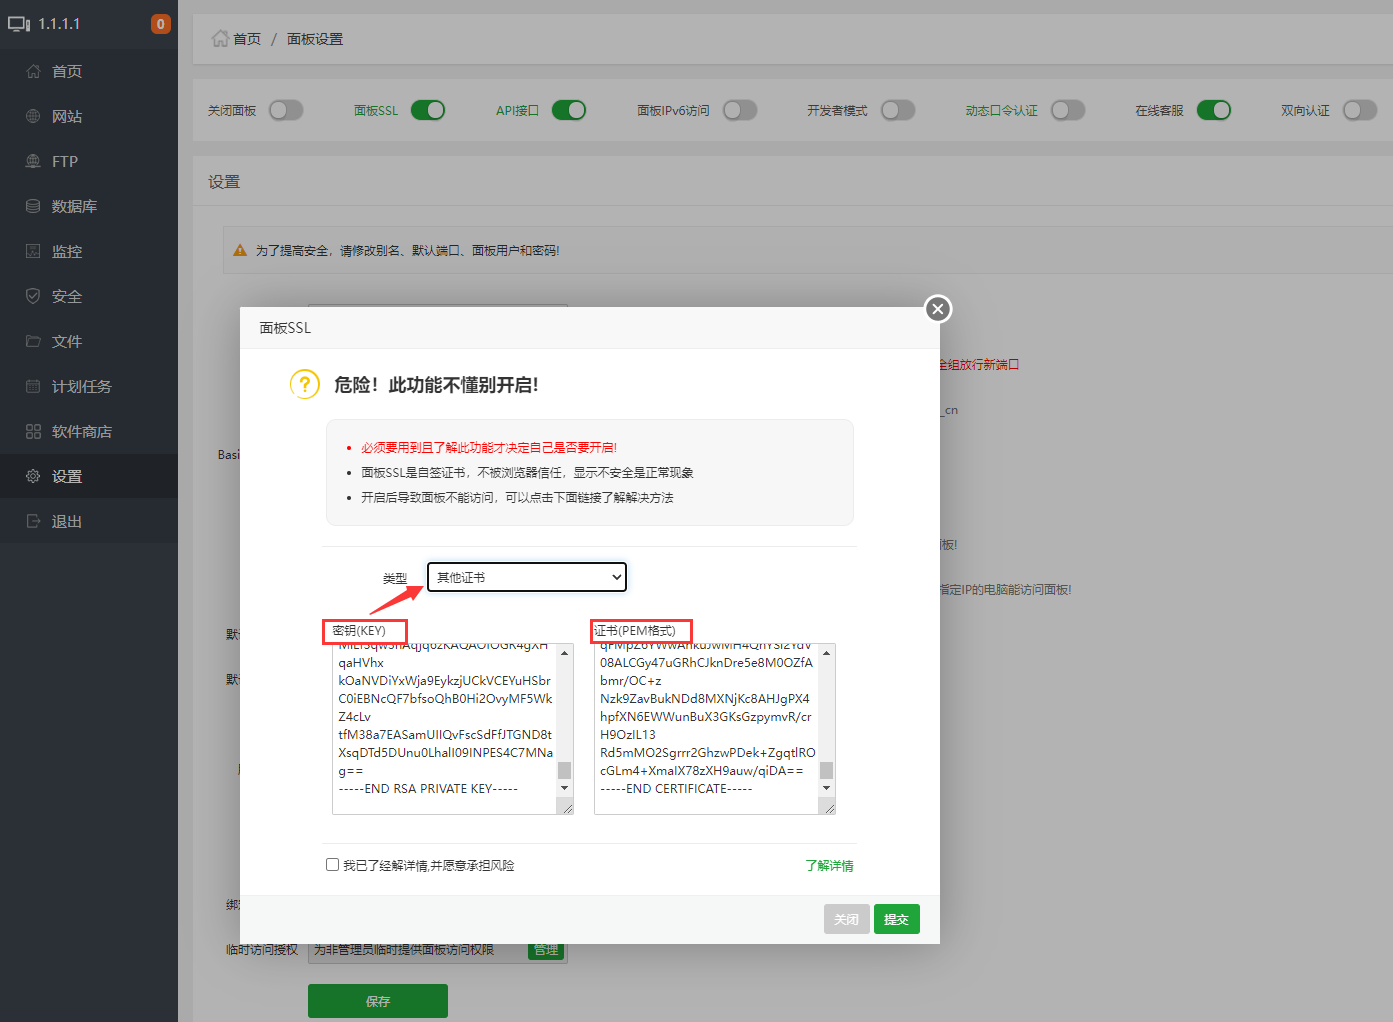The height and width of the screenshot is (1022, 1393).
Task: Open 监控 in the sidebar menu
Action: (x=89, y=251)
